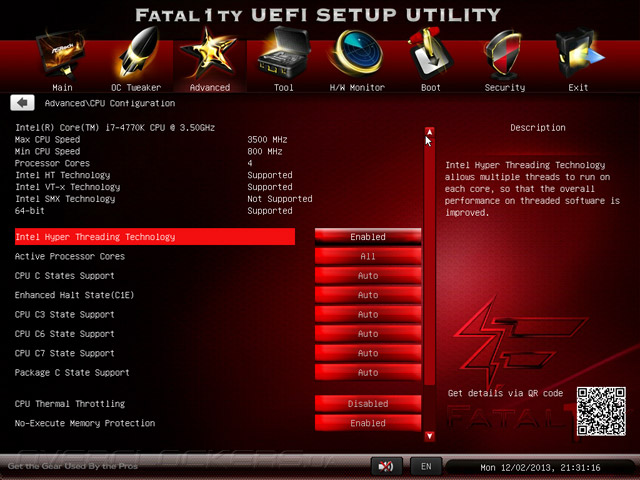Viewport: 640px width, 480px height.
Task: Select CPU C7 State Support label
Action: coord(64,353)
